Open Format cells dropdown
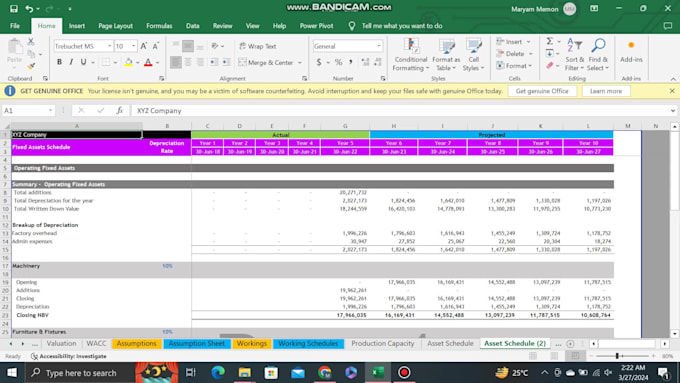The image size is (680, 383). (514, 66)
